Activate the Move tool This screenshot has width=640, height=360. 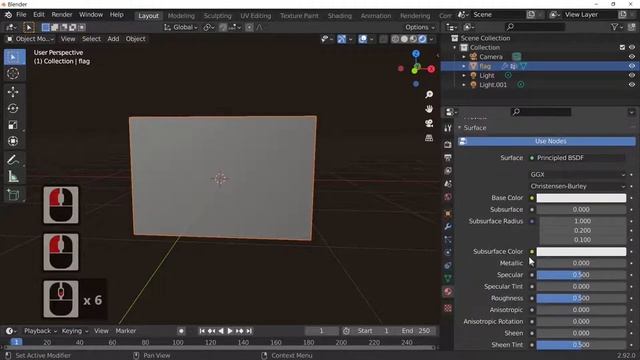pyautogui.click(x=13, y=92)
